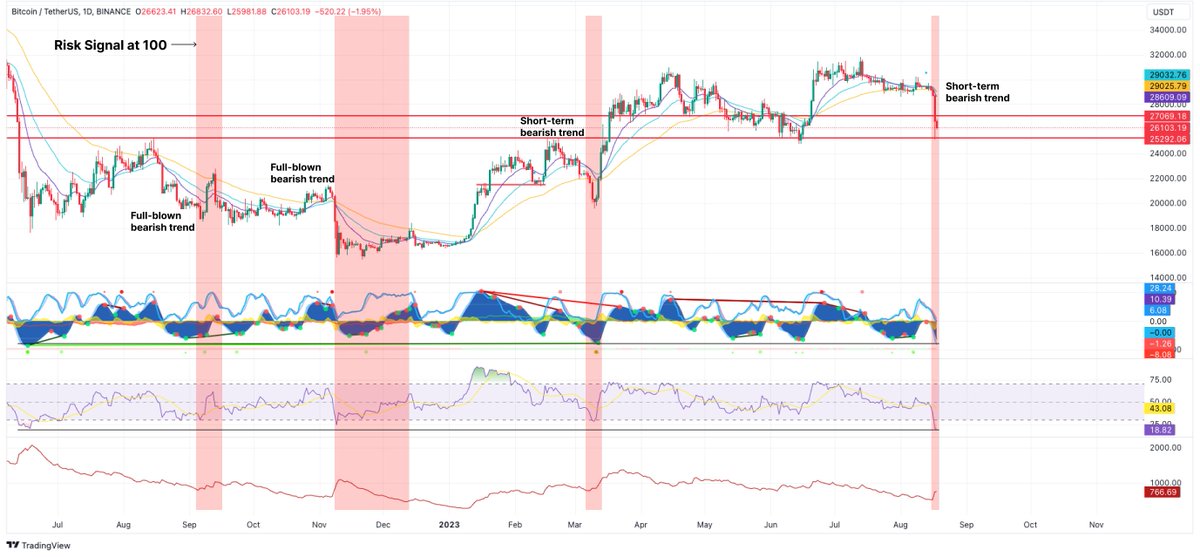Select the red 27069.18 horizontal line label

pos(1162,117)
